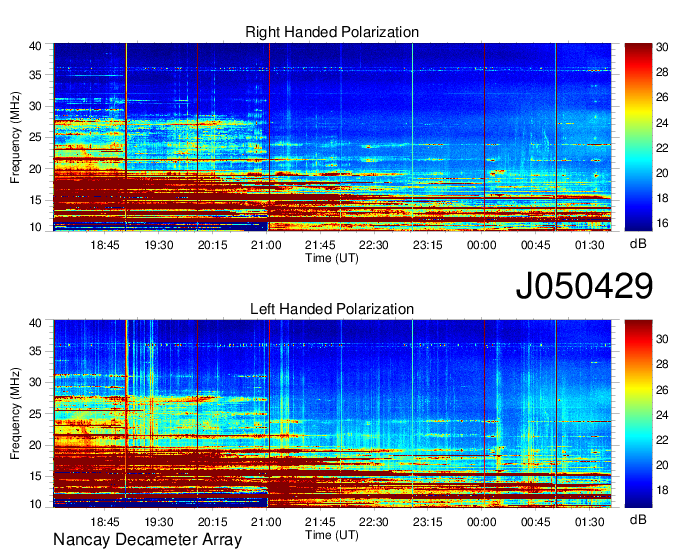680x552 pixels.
Task: Click "Frequency (MHz)" label of Right Handed plot
Action: (15, 137)
